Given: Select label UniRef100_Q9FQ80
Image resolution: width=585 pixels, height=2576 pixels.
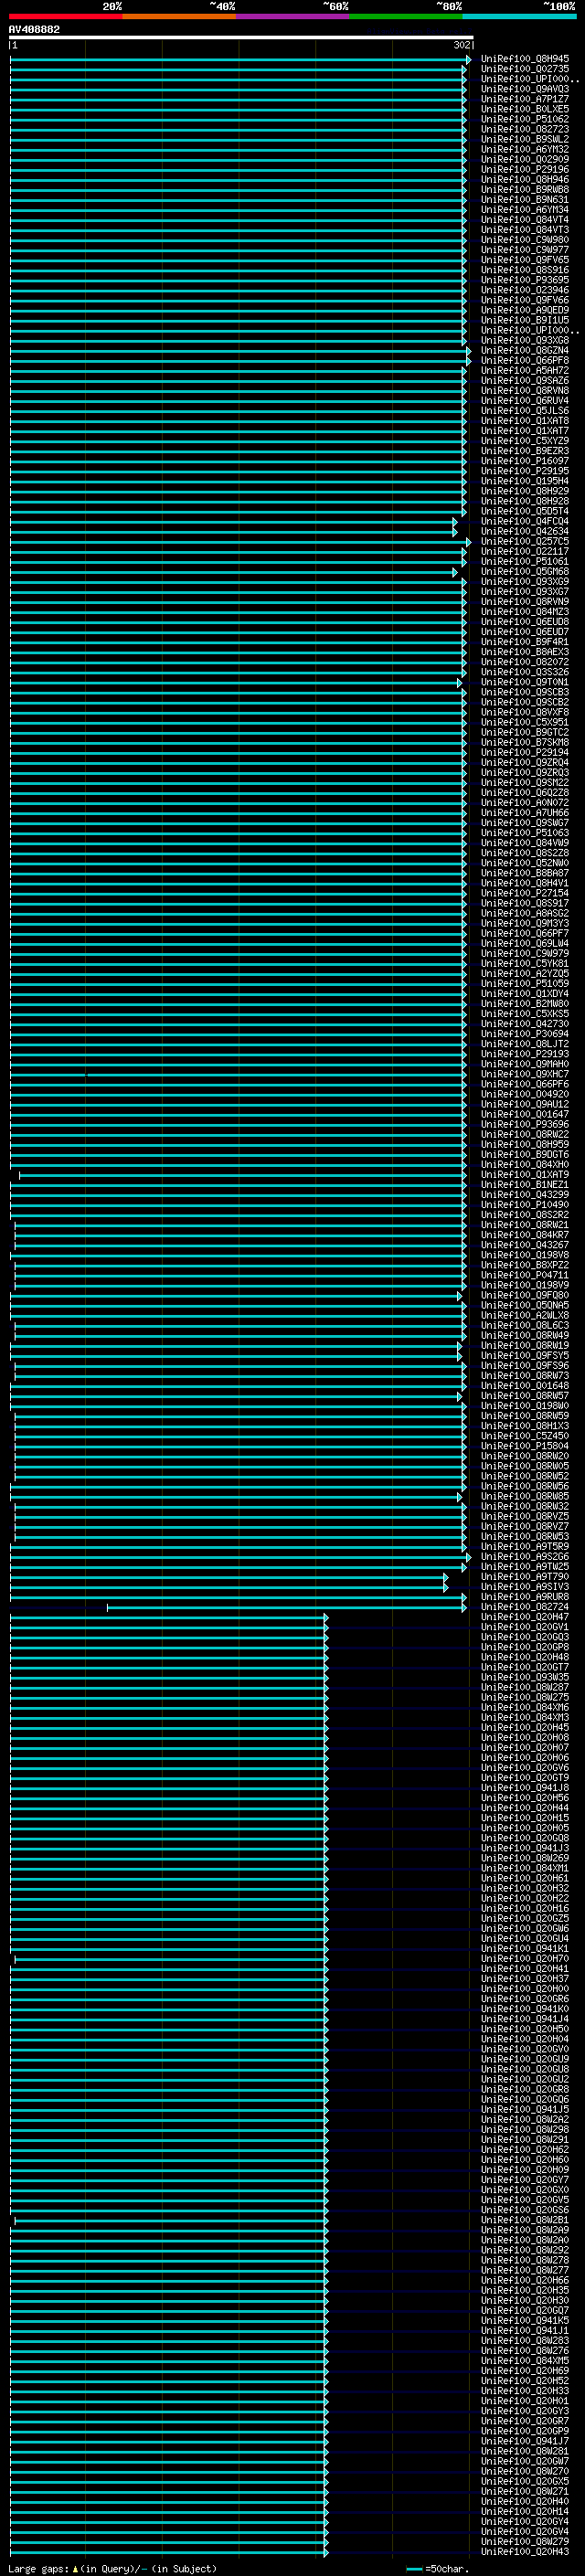Looking at the screenshot, I should tap(525, 1295).
